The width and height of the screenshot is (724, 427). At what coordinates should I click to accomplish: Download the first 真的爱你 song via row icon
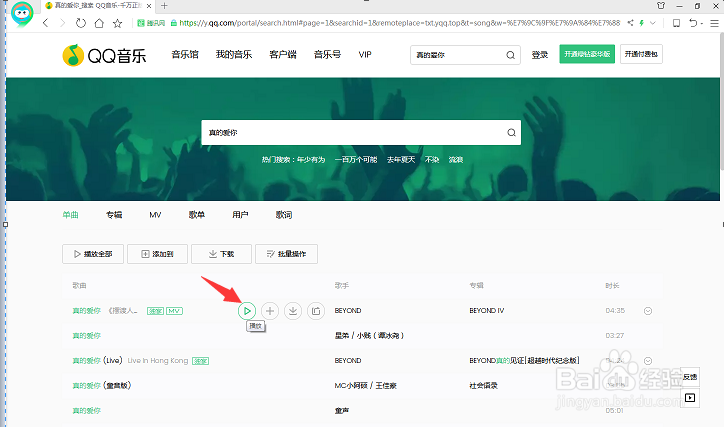coord(293,311)
